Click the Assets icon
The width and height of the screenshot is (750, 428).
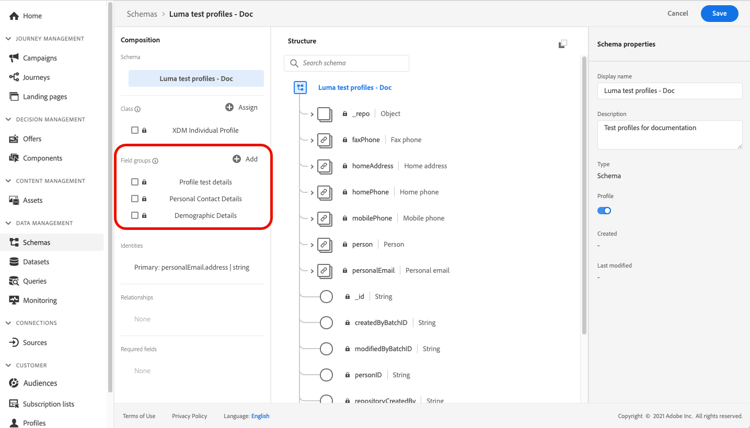click(14, 200)
